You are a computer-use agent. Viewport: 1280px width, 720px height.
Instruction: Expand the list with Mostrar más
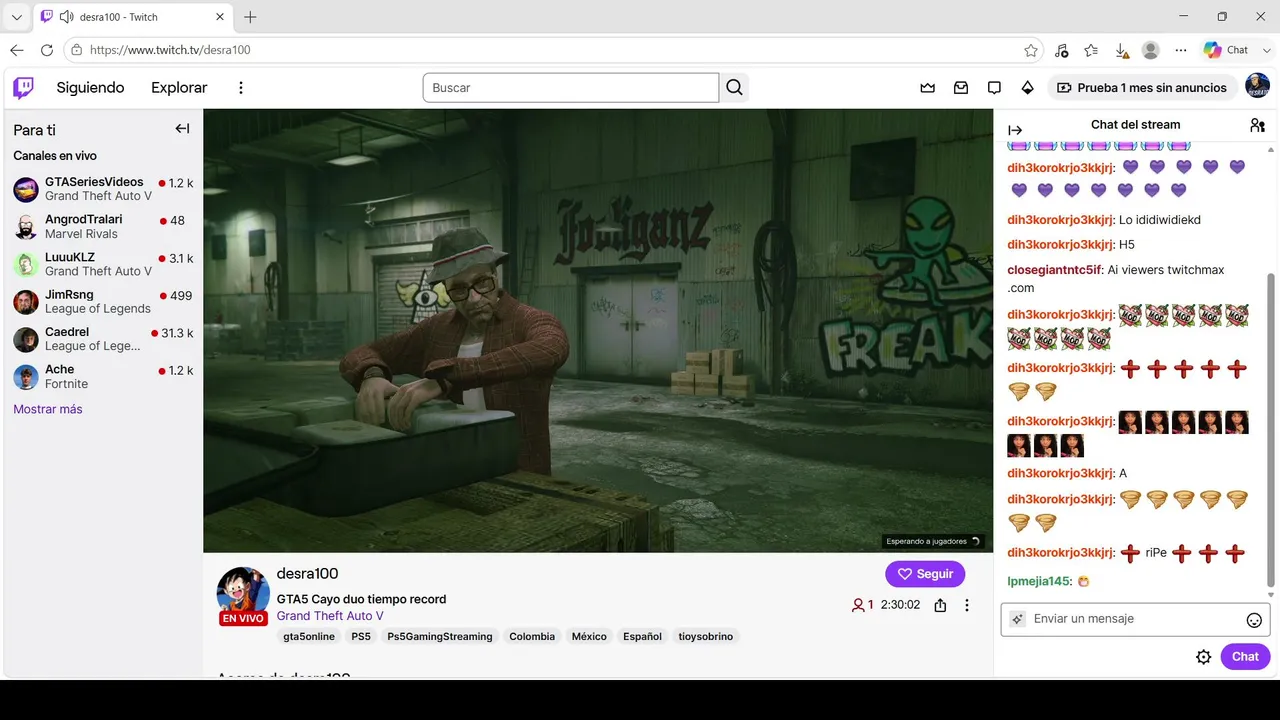(x=48, y=409)
